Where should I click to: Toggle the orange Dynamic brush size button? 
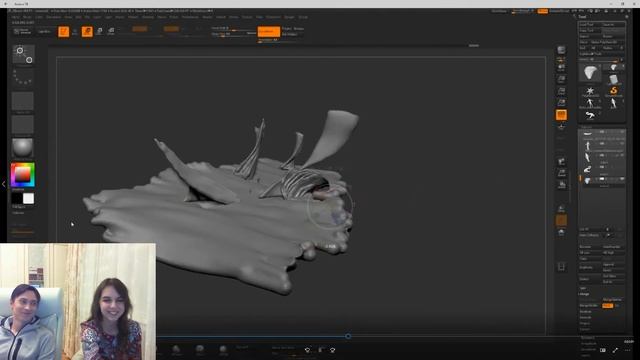pos(269,31)
